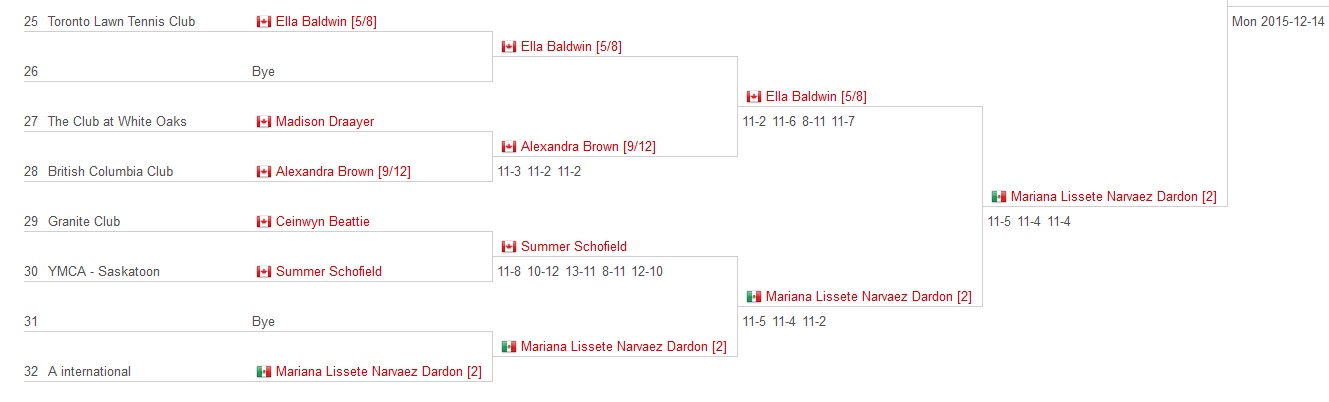Open Alexandra Brown [9/12] at draw position 28
The height and width of the screenshot is (402, 1329).
343,172
